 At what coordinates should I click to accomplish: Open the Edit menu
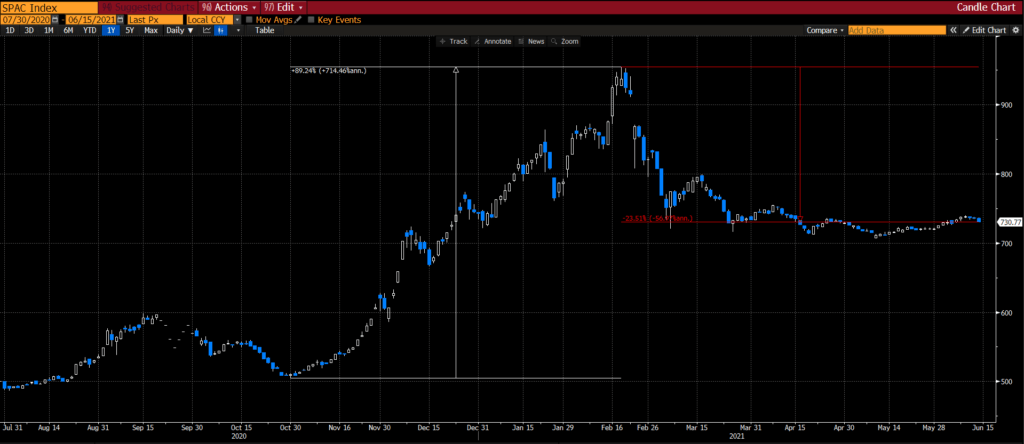[x=284, y=7]
